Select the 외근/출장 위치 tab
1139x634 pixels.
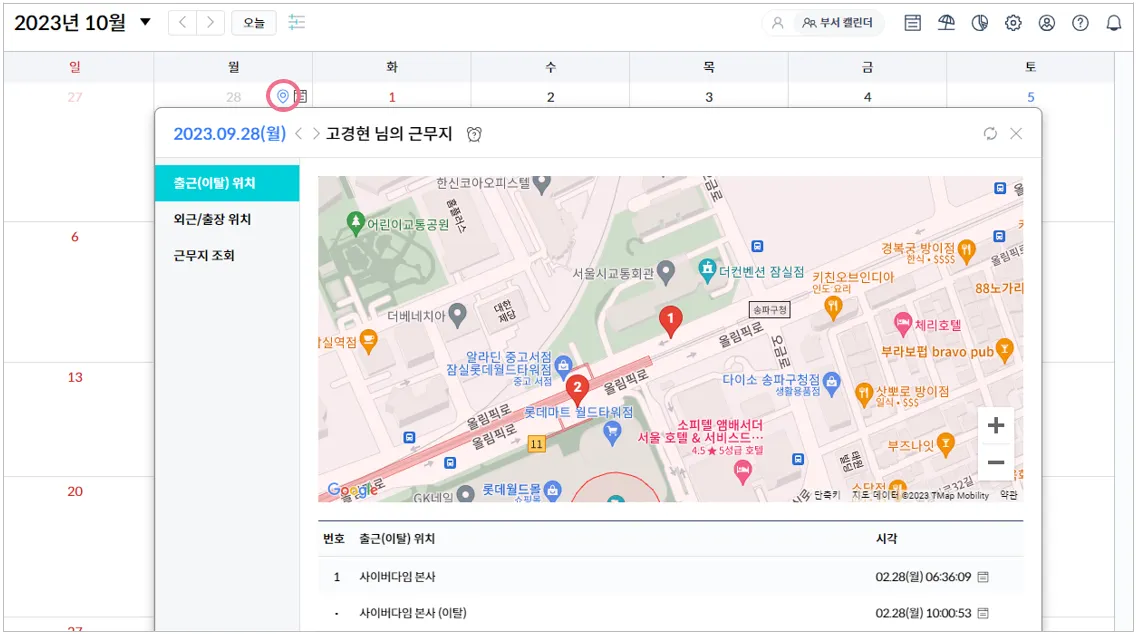point(227,219)
